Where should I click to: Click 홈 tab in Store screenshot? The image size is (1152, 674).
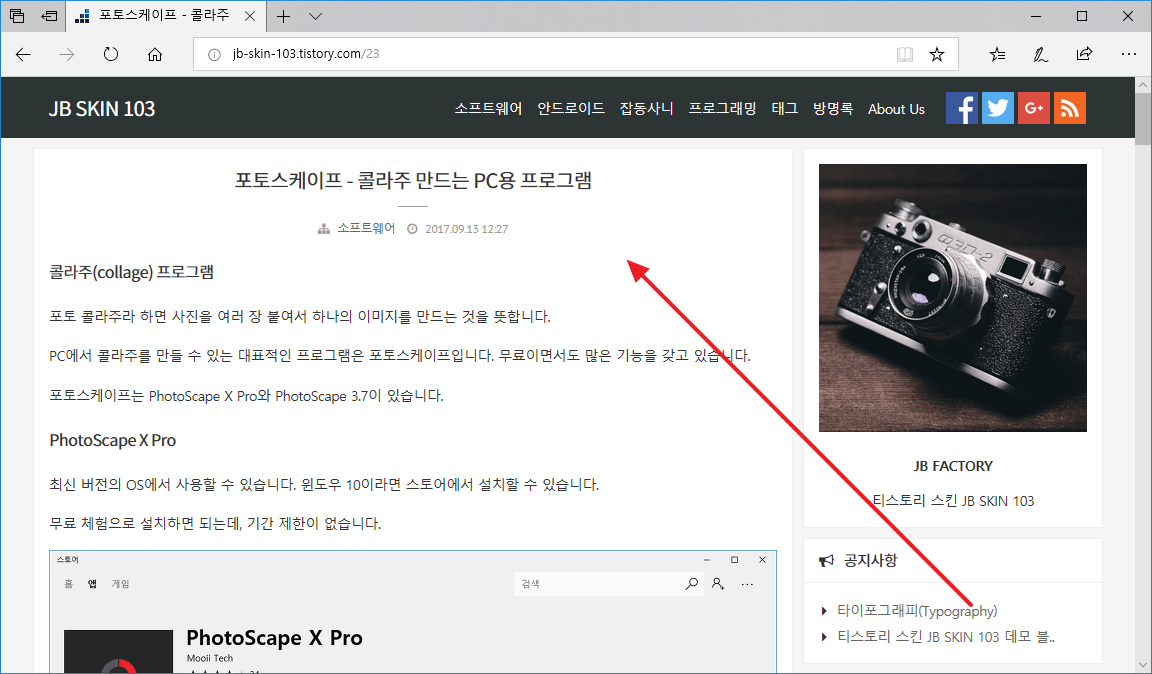[68, 584]
